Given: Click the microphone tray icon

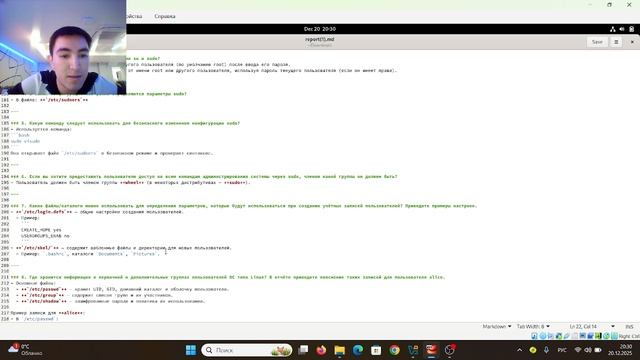Looking at the screenshot, I should [x=546, y=350].
